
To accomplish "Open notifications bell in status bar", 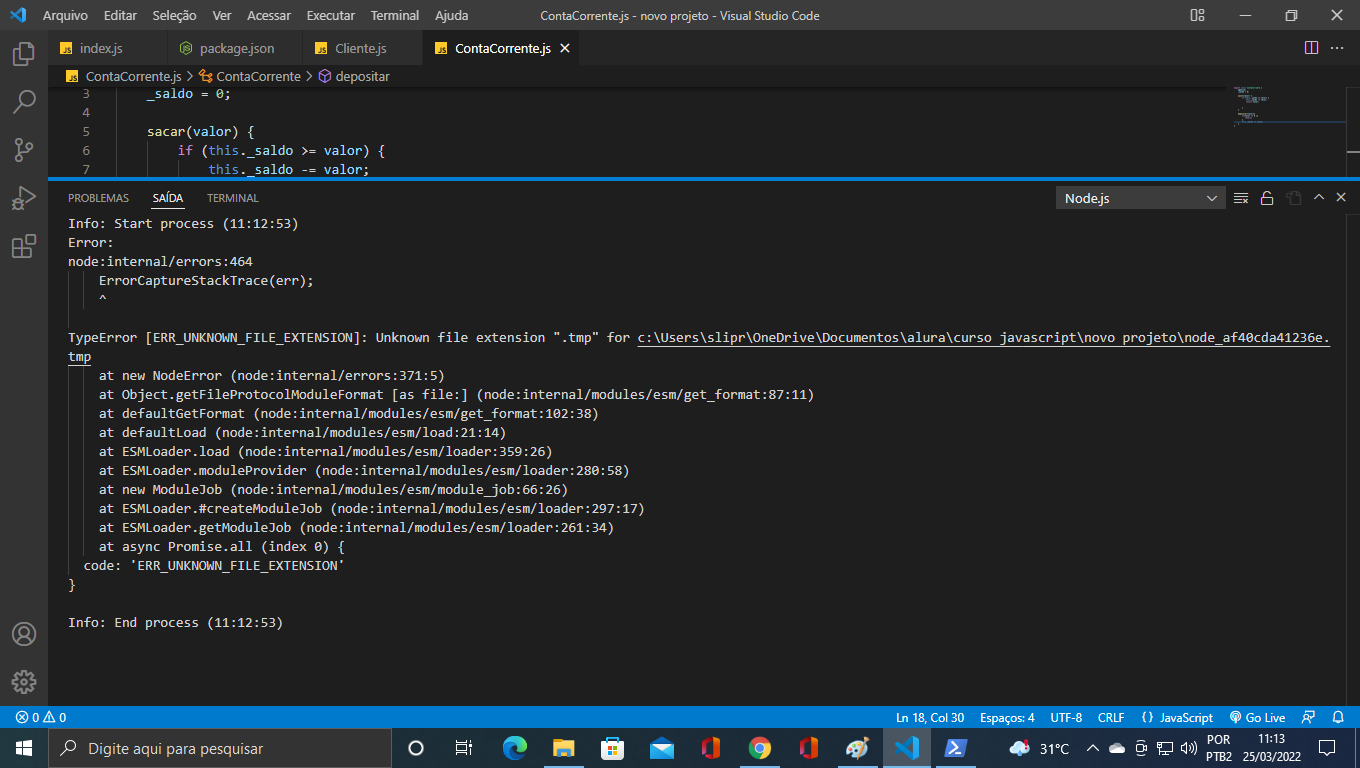I will [x=1338, y=717].
